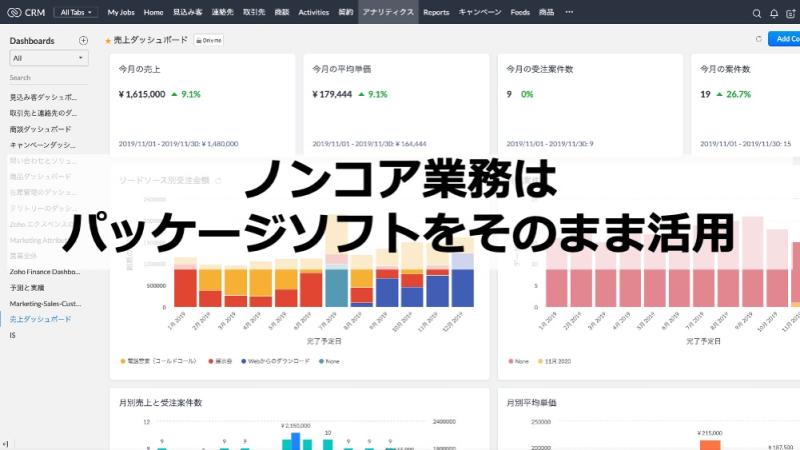Switch to 見込み客 tab

click(187, 12)
